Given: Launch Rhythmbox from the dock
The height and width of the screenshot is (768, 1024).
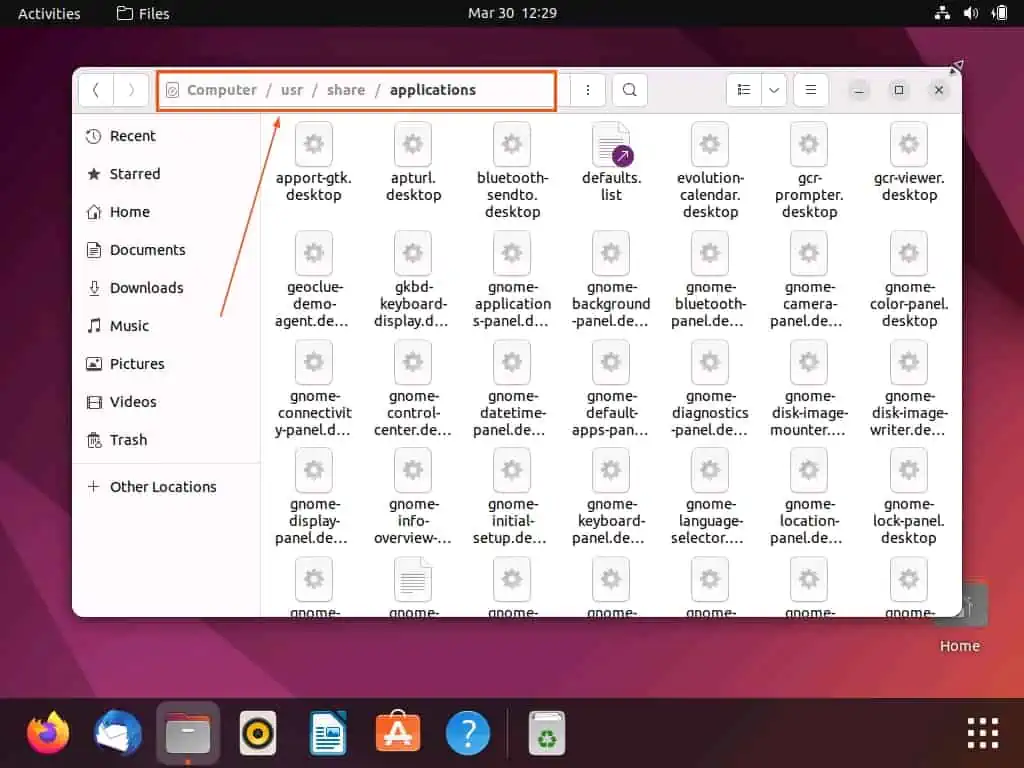Looking at the screenshot, I should click(x=258, y=733).
